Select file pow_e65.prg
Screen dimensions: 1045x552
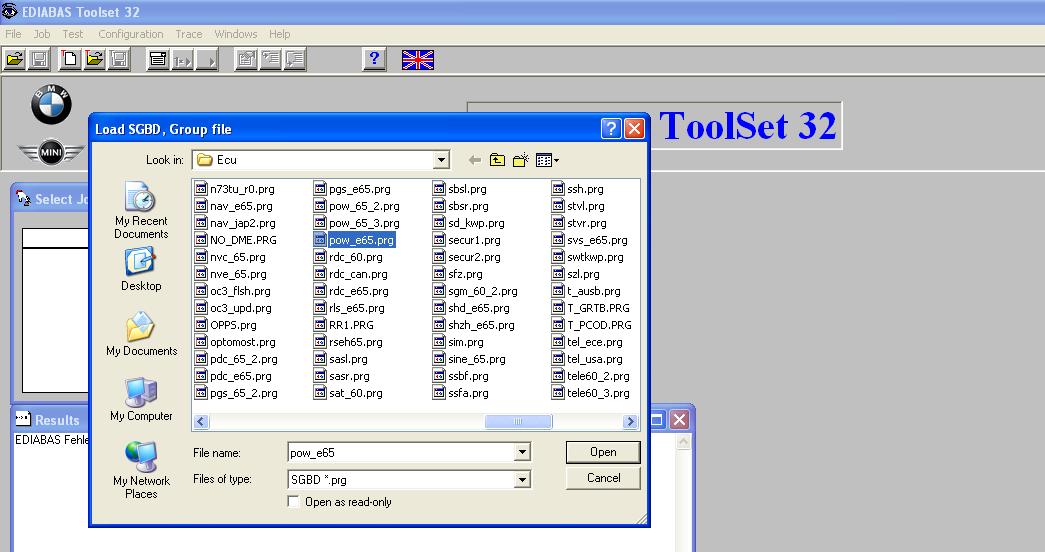(355, 240)
